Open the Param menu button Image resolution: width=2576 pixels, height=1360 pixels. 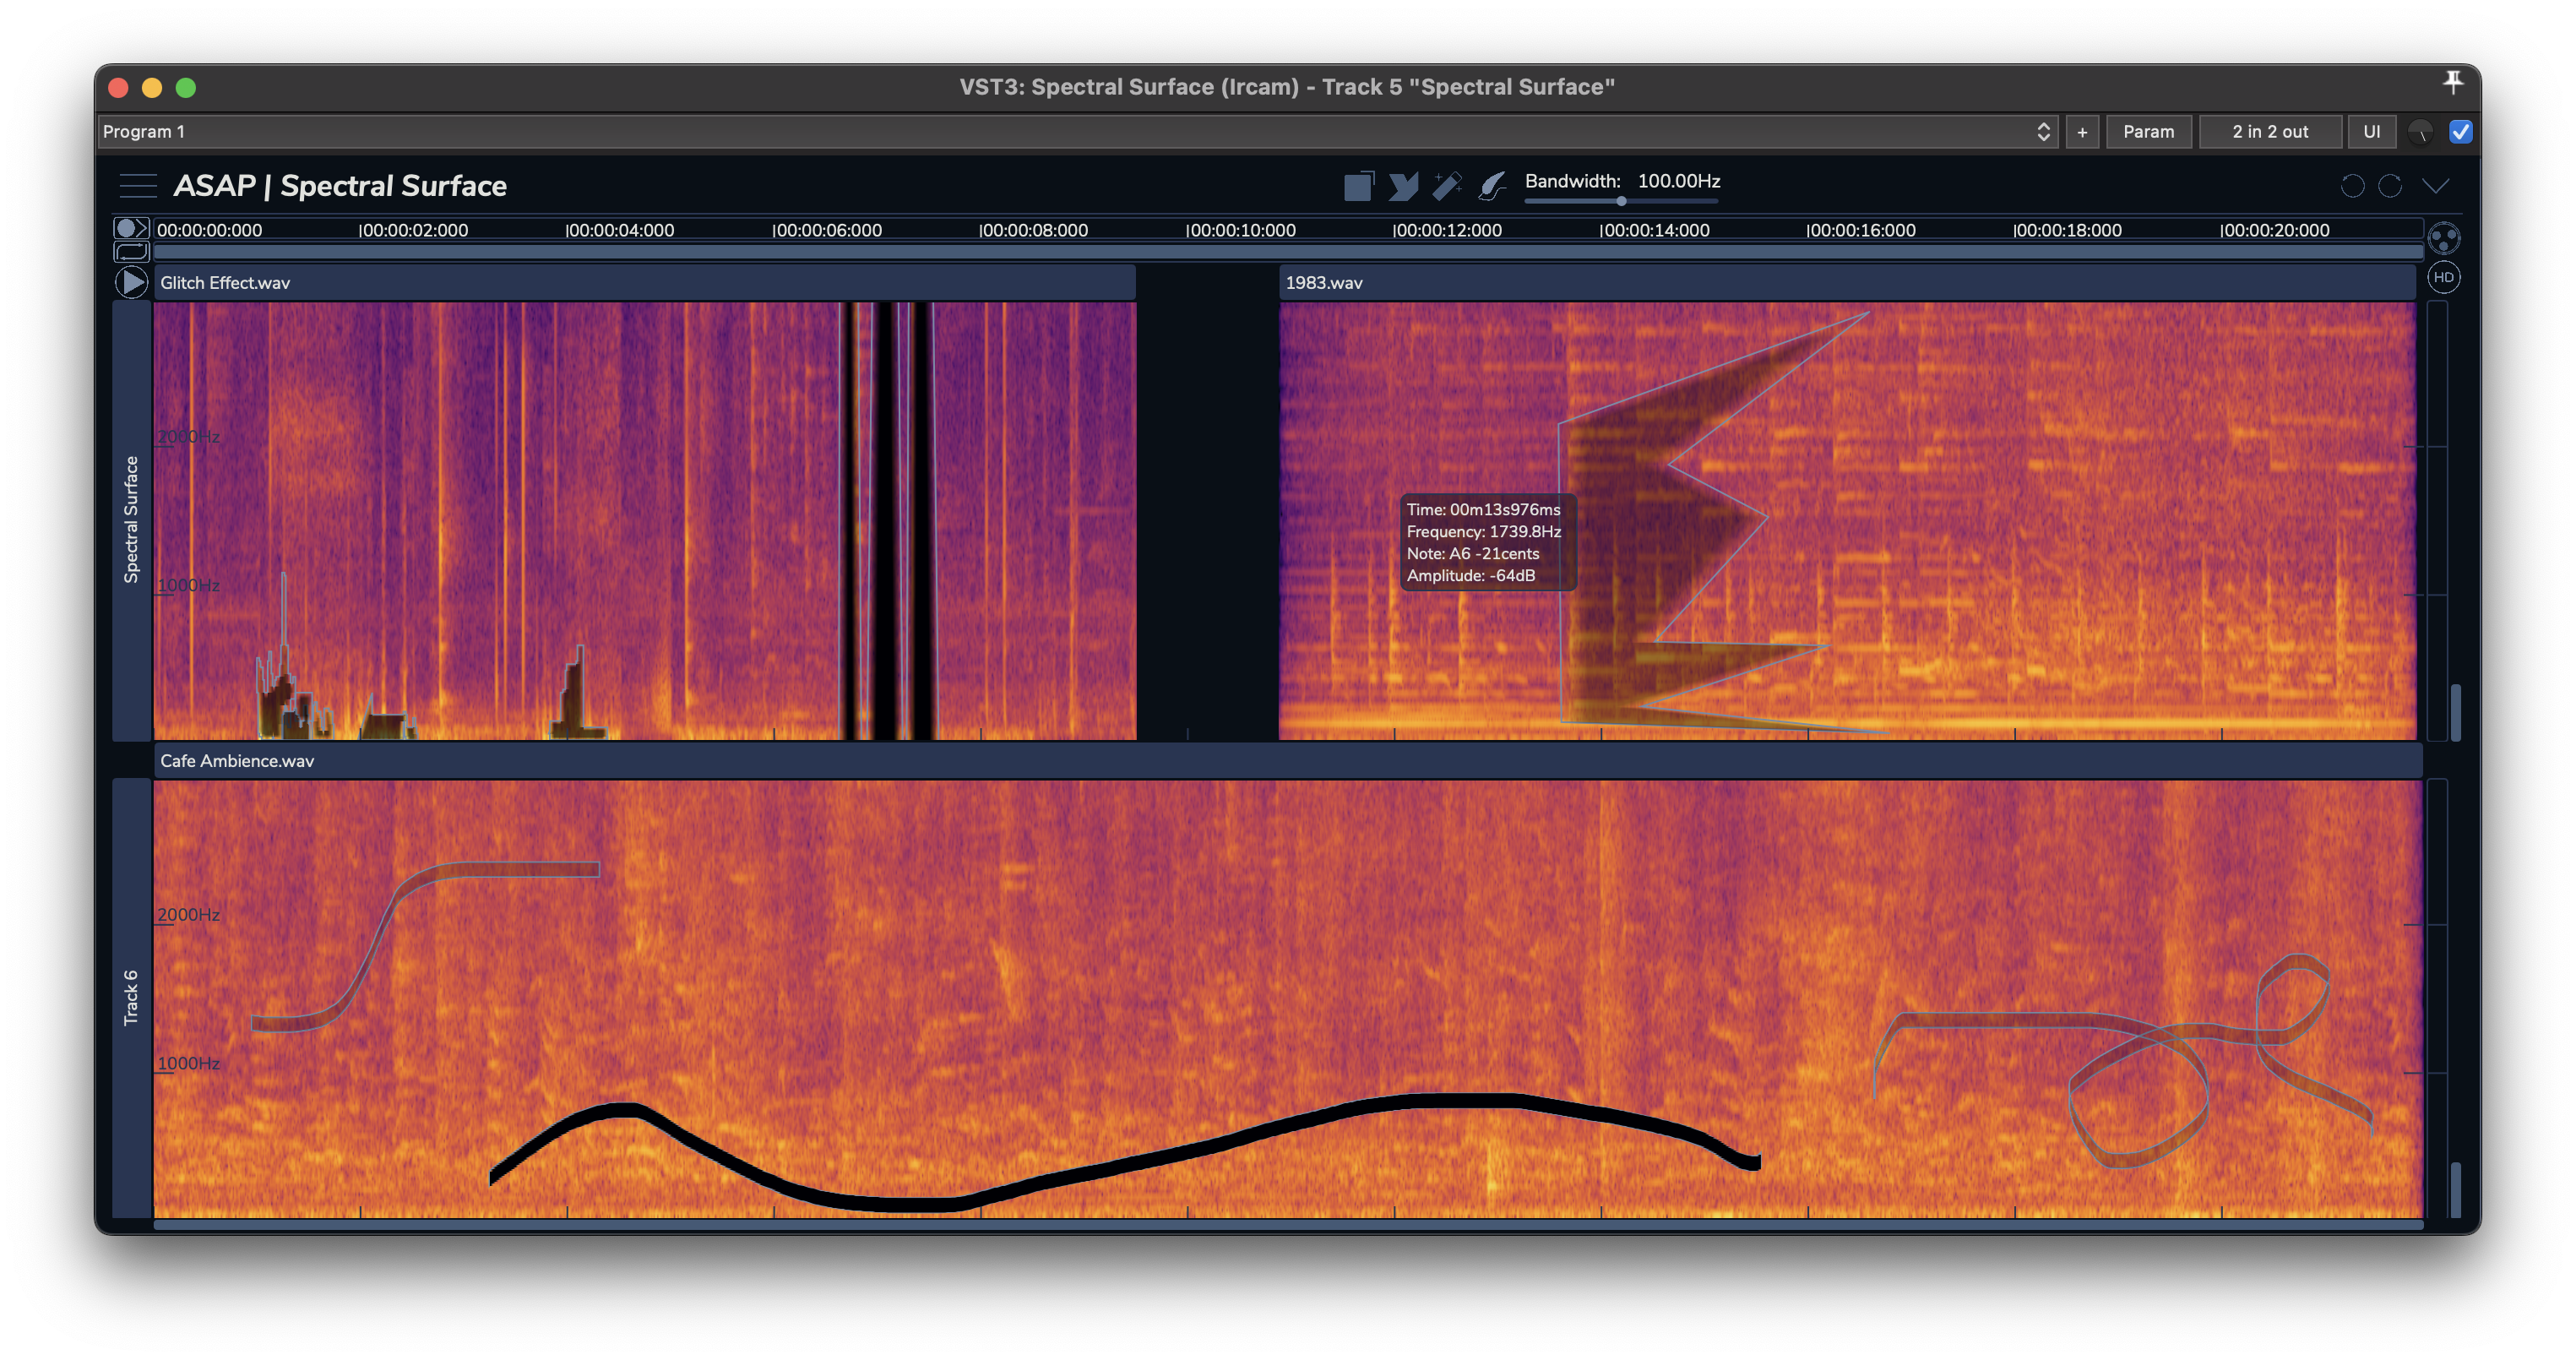coord(2148,132)
